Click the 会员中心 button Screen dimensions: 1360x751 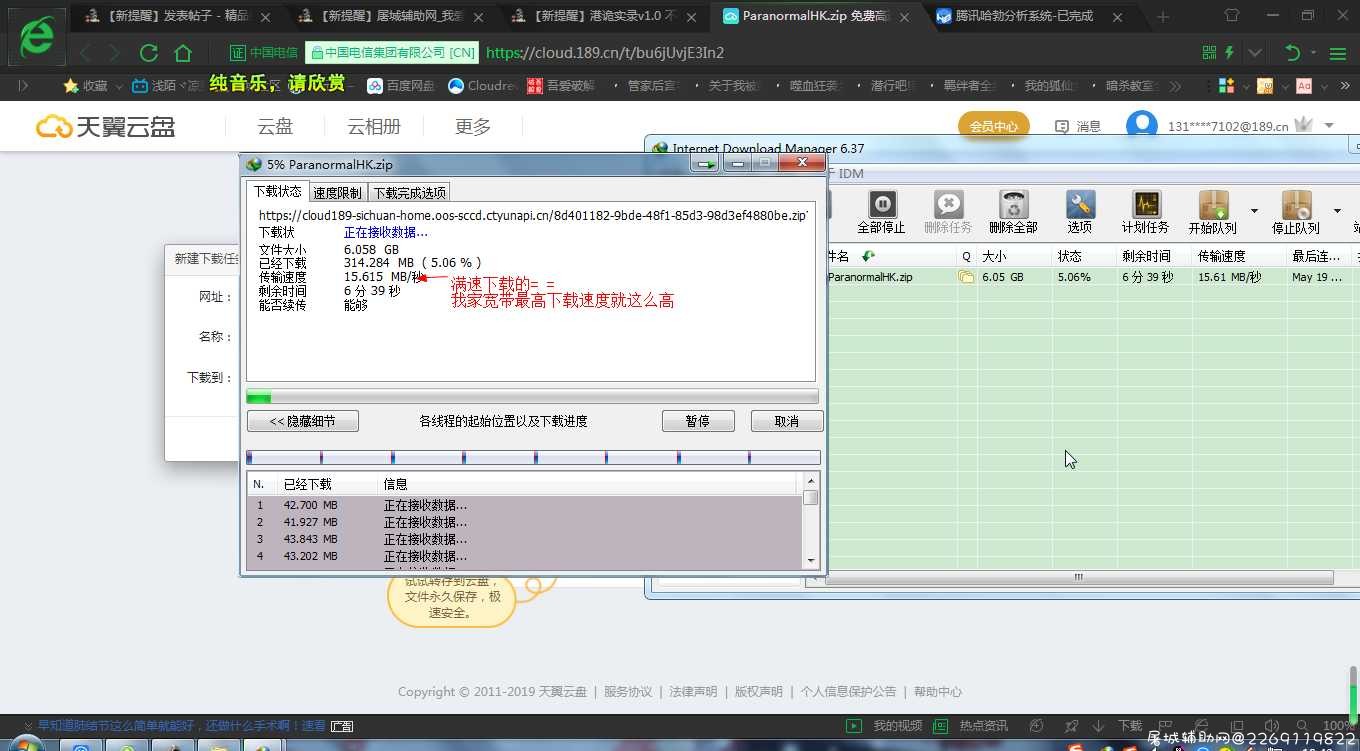tap(994, 126)
